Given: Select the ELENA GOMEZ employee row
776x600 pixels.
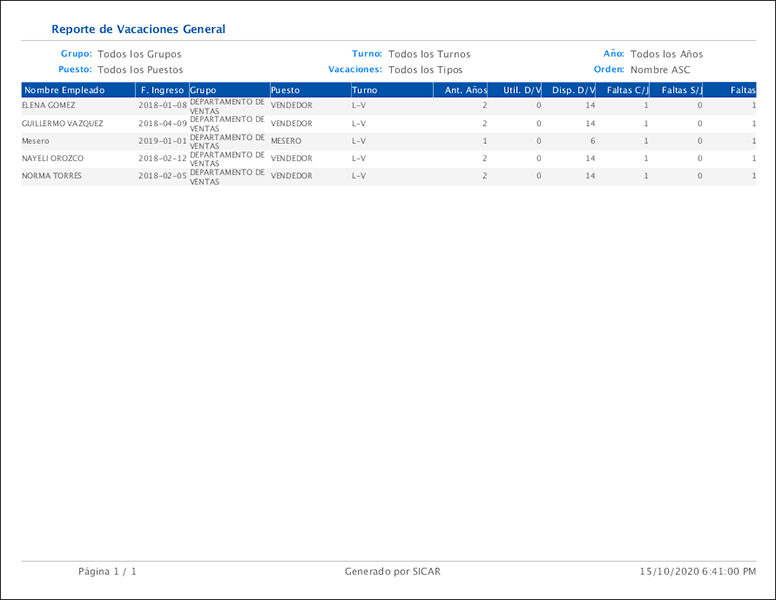Looking at the screenshot, I should [x=49, y=106].
